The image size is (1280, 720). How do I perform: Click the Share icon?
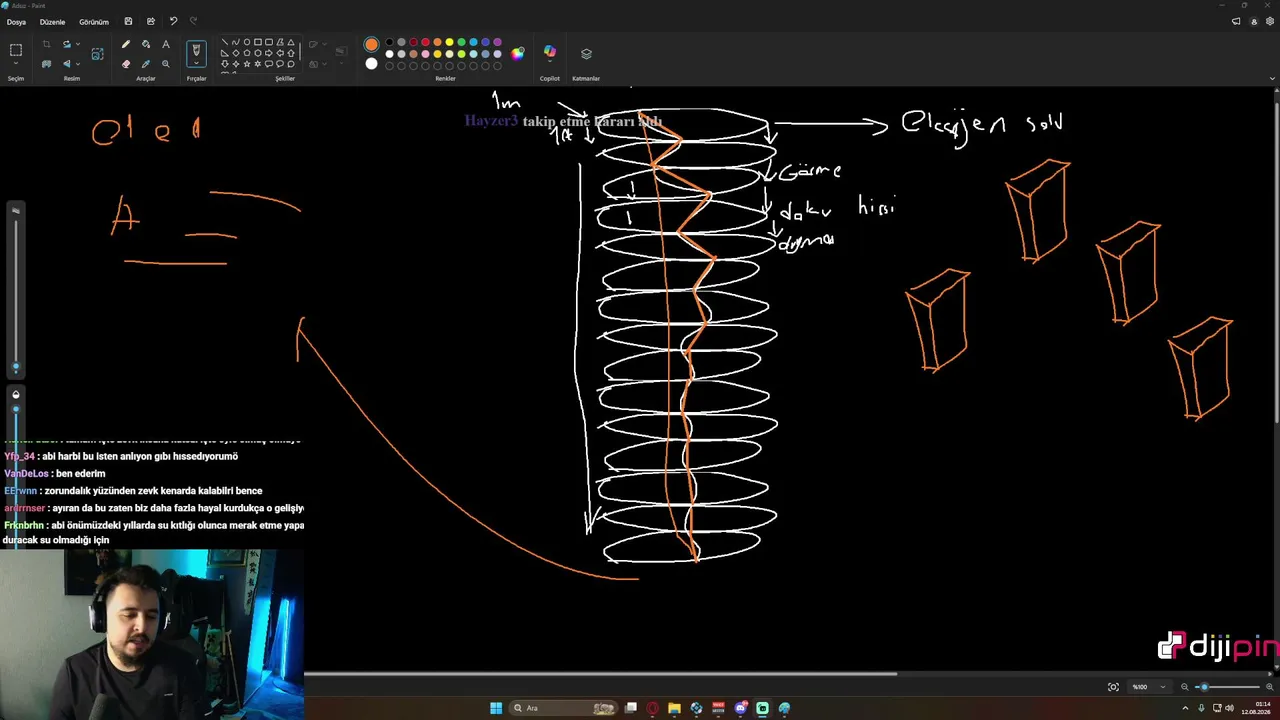151,21
